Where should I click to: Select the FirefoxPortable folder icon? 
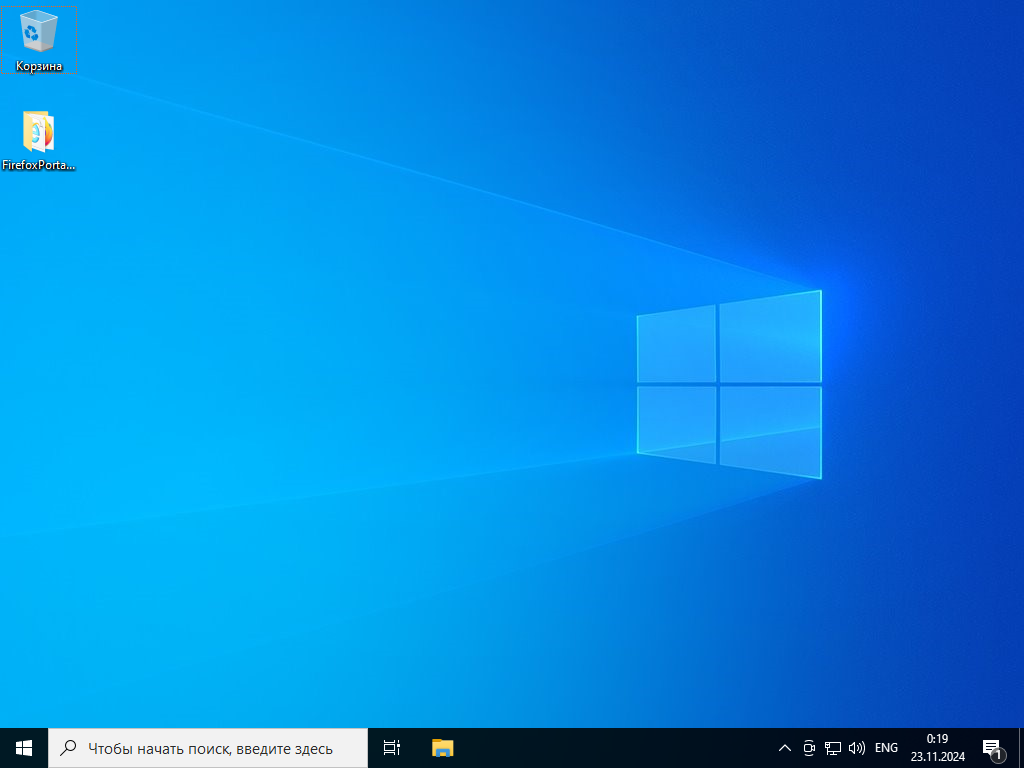(38, 131)
